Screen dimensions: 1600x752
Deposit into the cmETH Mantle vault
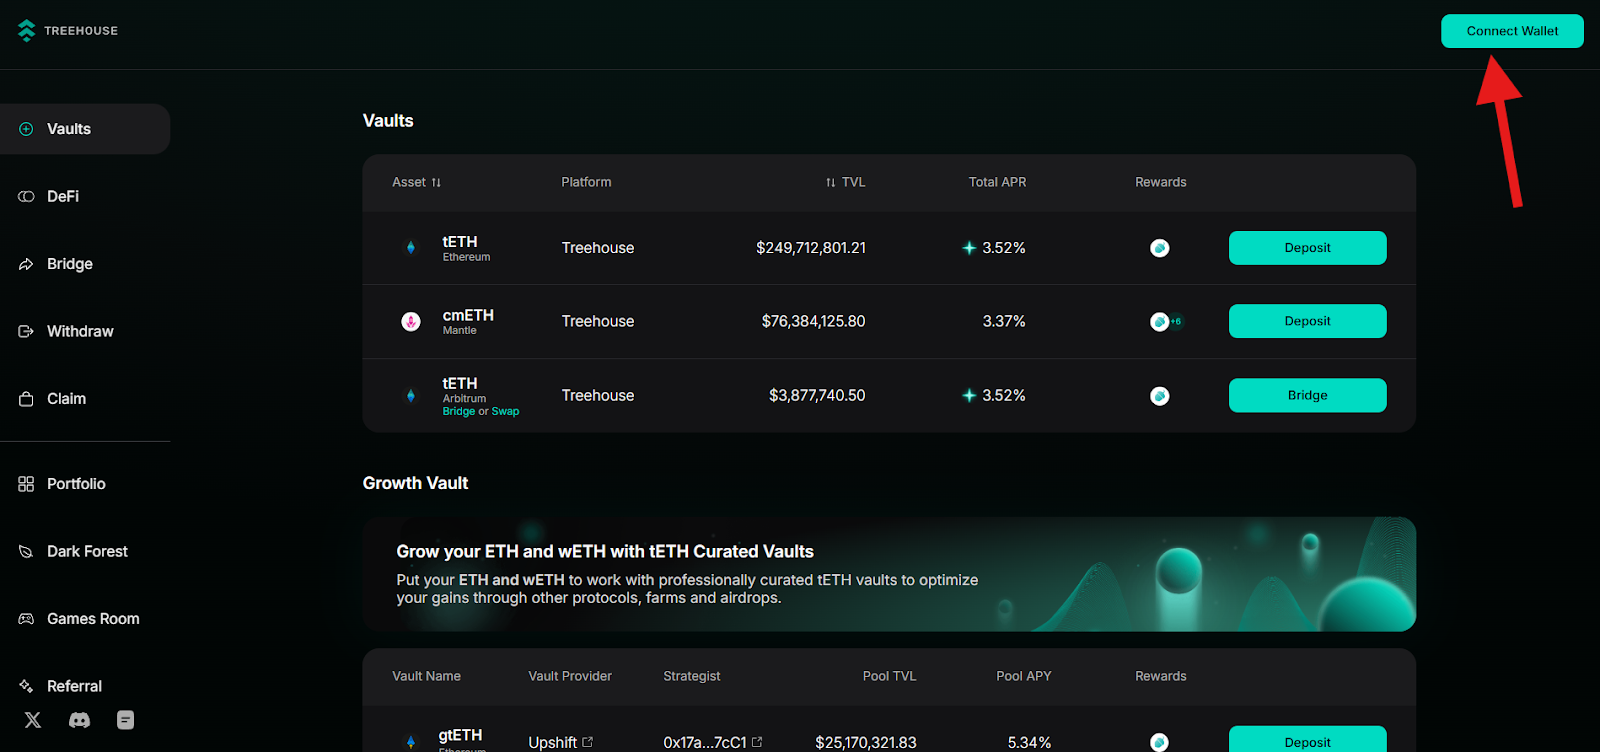[x=1307, y=321]
